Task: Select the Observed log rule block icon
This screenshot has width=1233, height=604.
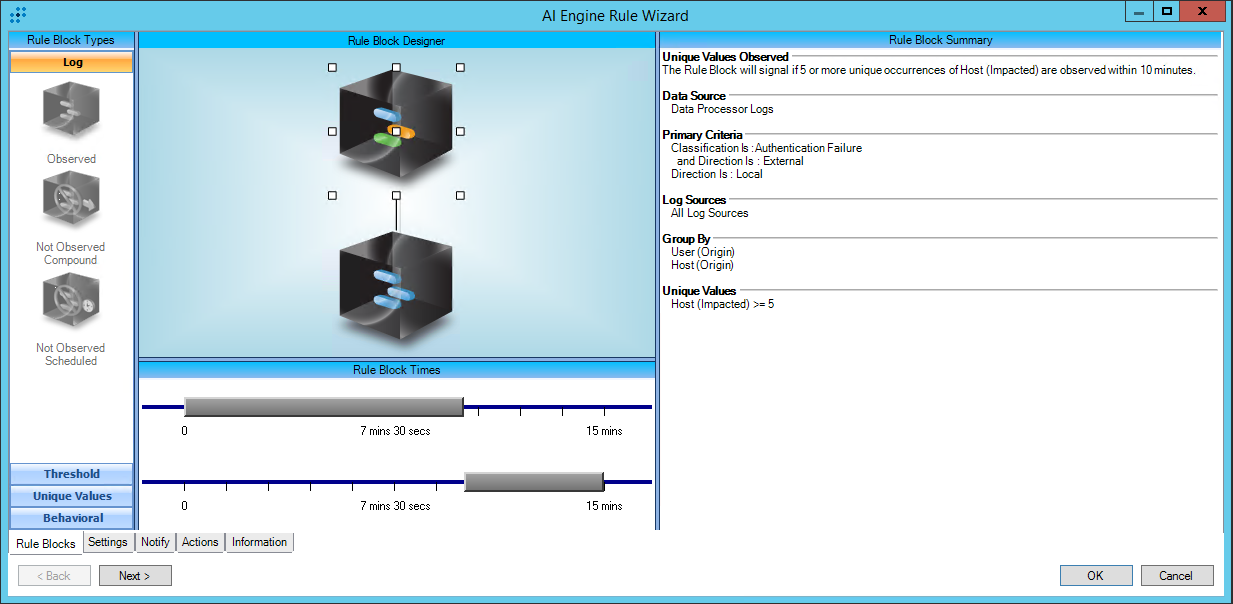Action: [71, 110]
